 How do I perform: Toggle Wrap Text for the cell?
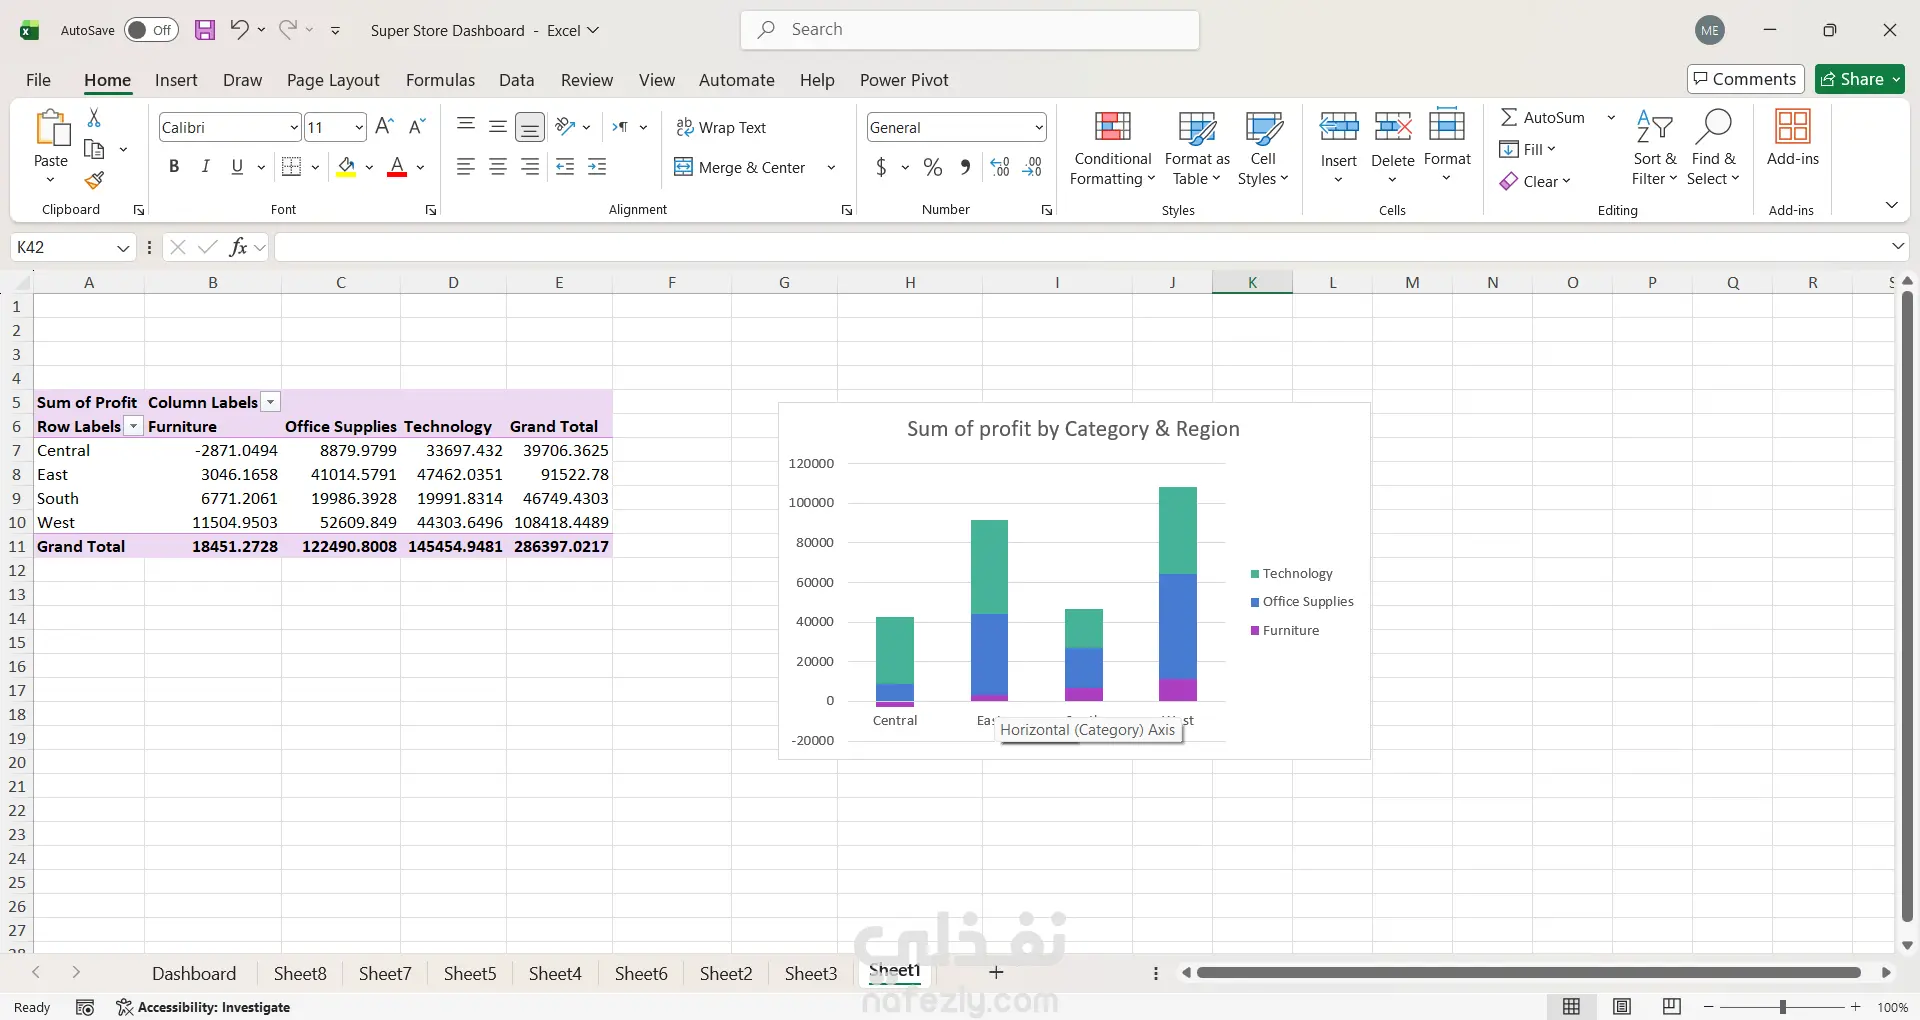(721, 127)
